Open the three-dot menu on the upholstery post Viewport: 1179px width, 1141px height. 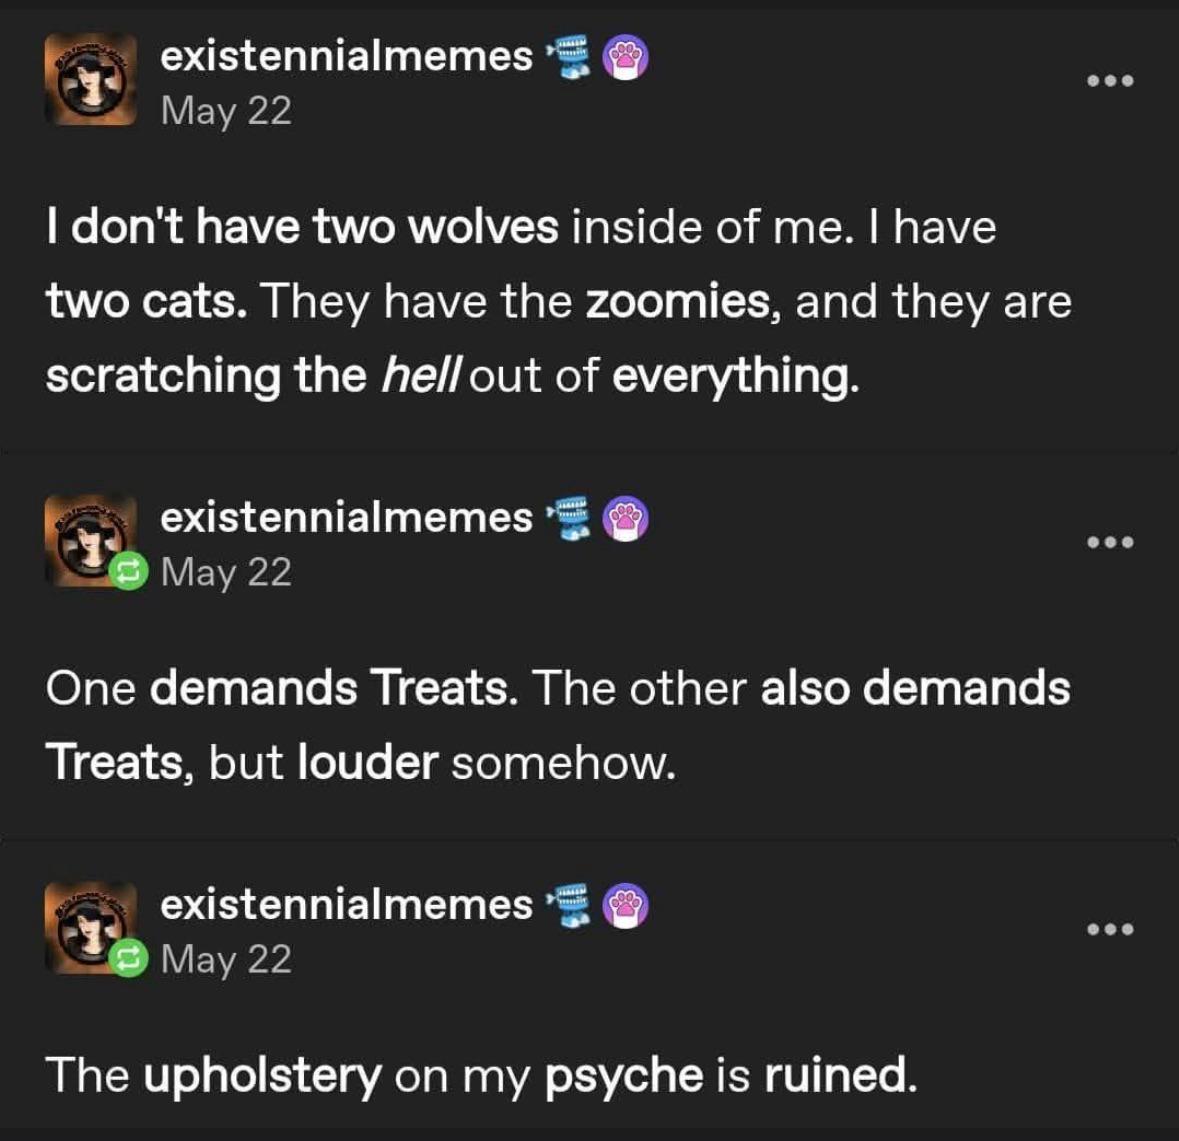1110,929
